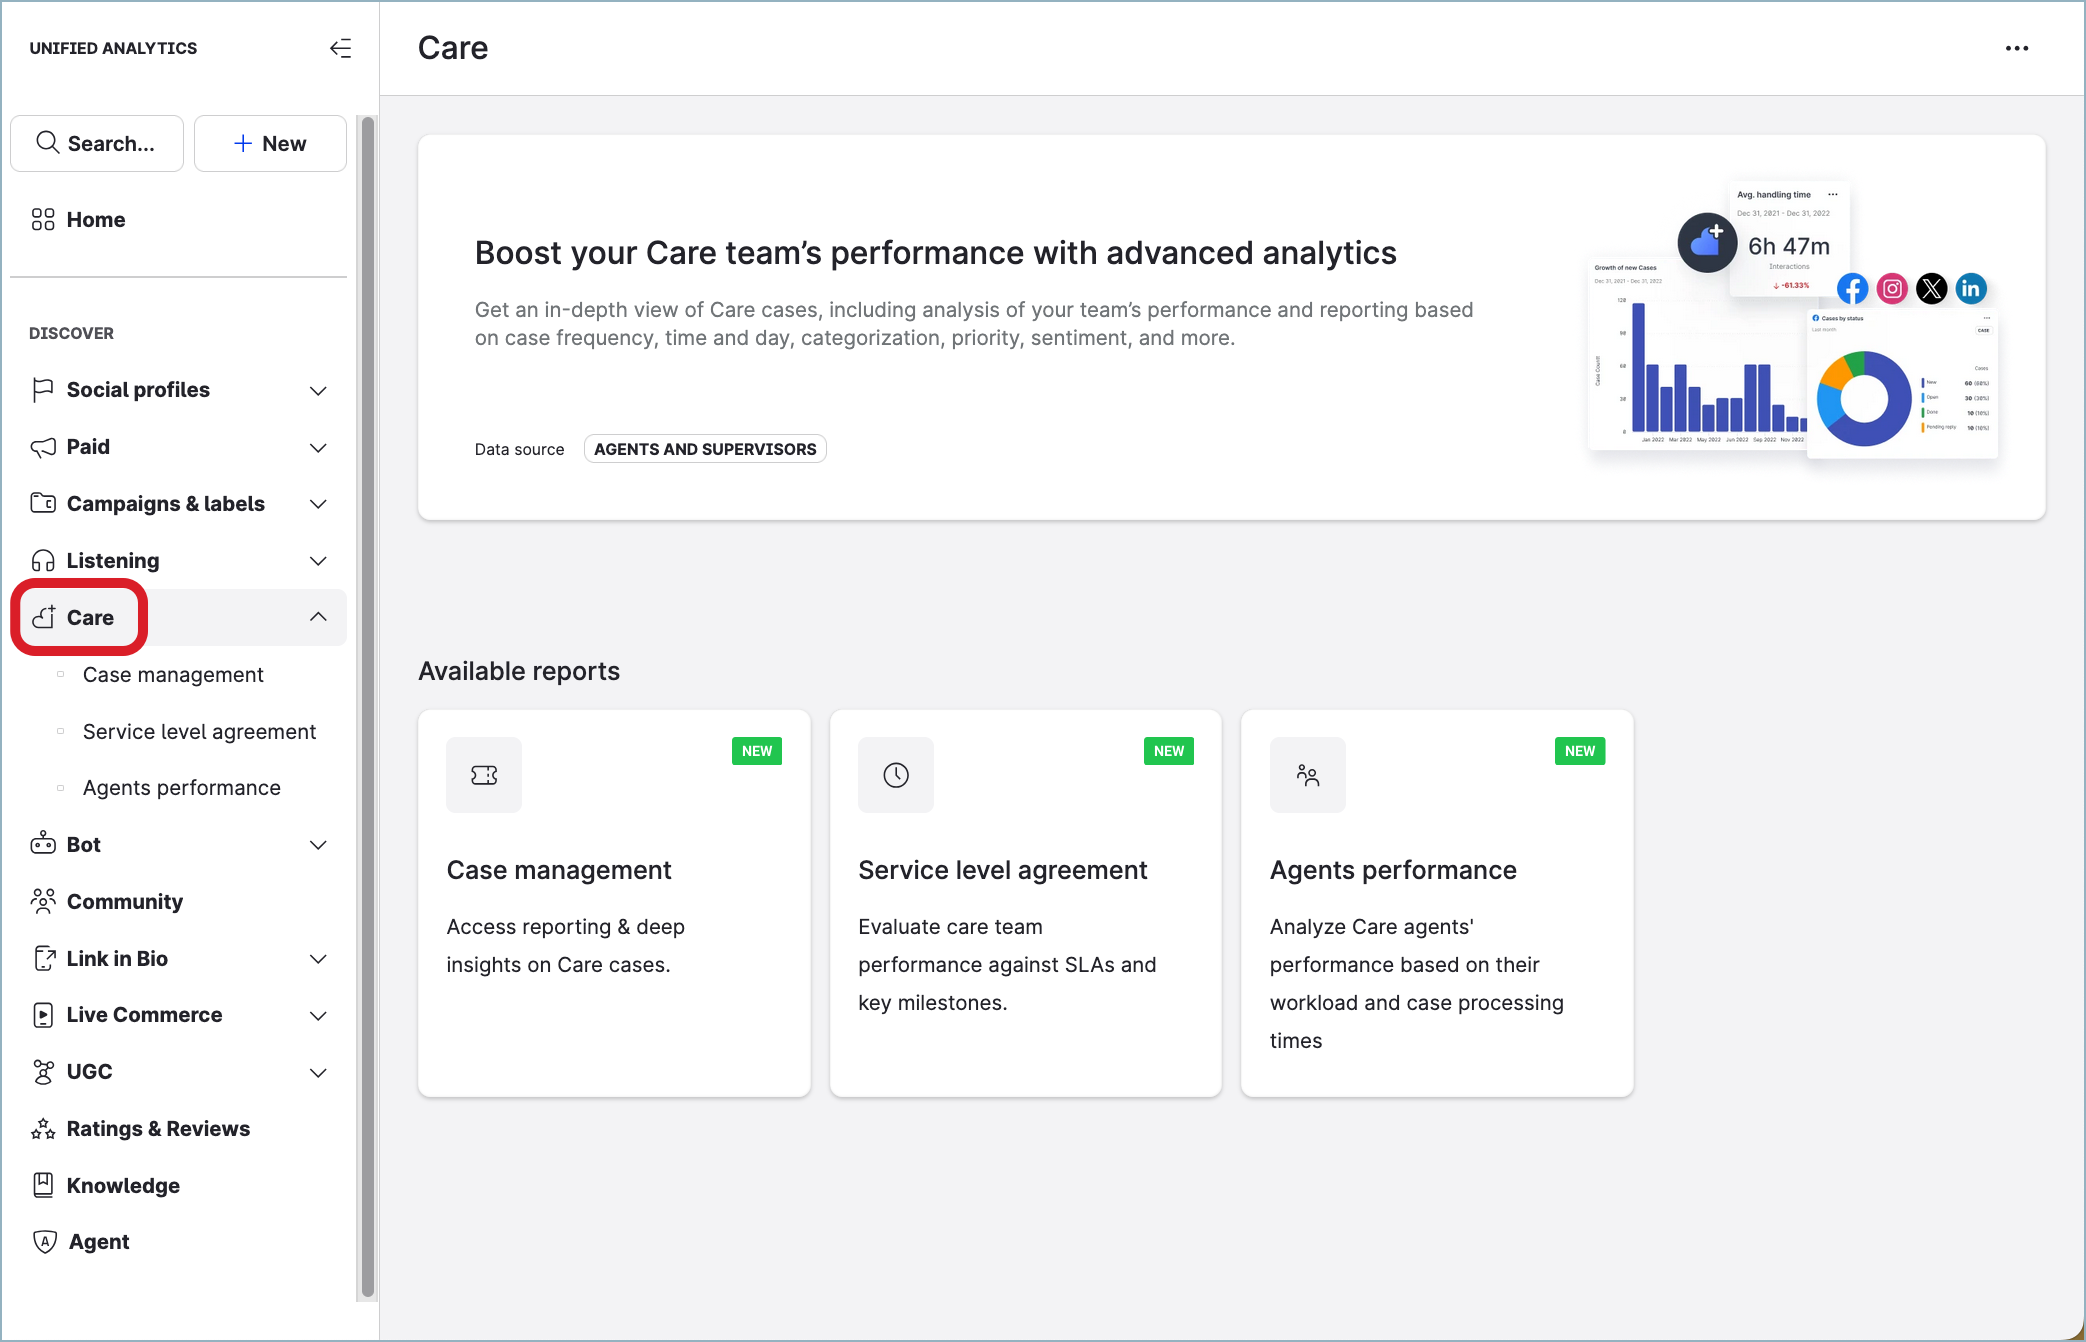The image size is (2086, 1342).
Task: Open the Knowledge book icon
Action: click(43, 1185)
